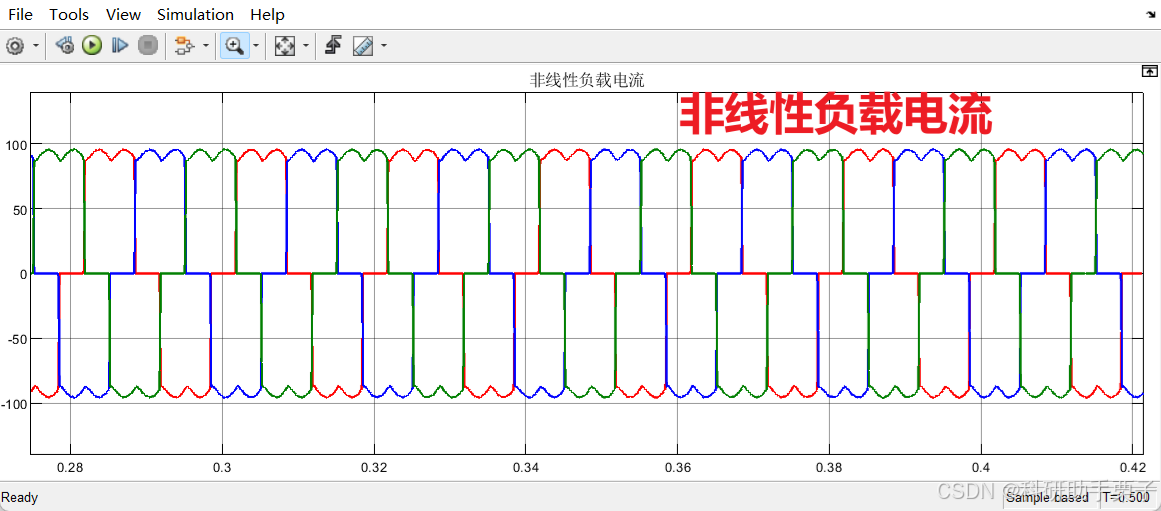Image resolution: width=1161 pixels, height=511 pixels.
Task: Click the 0.3 x-axis tick label
Action: point(222,468)
